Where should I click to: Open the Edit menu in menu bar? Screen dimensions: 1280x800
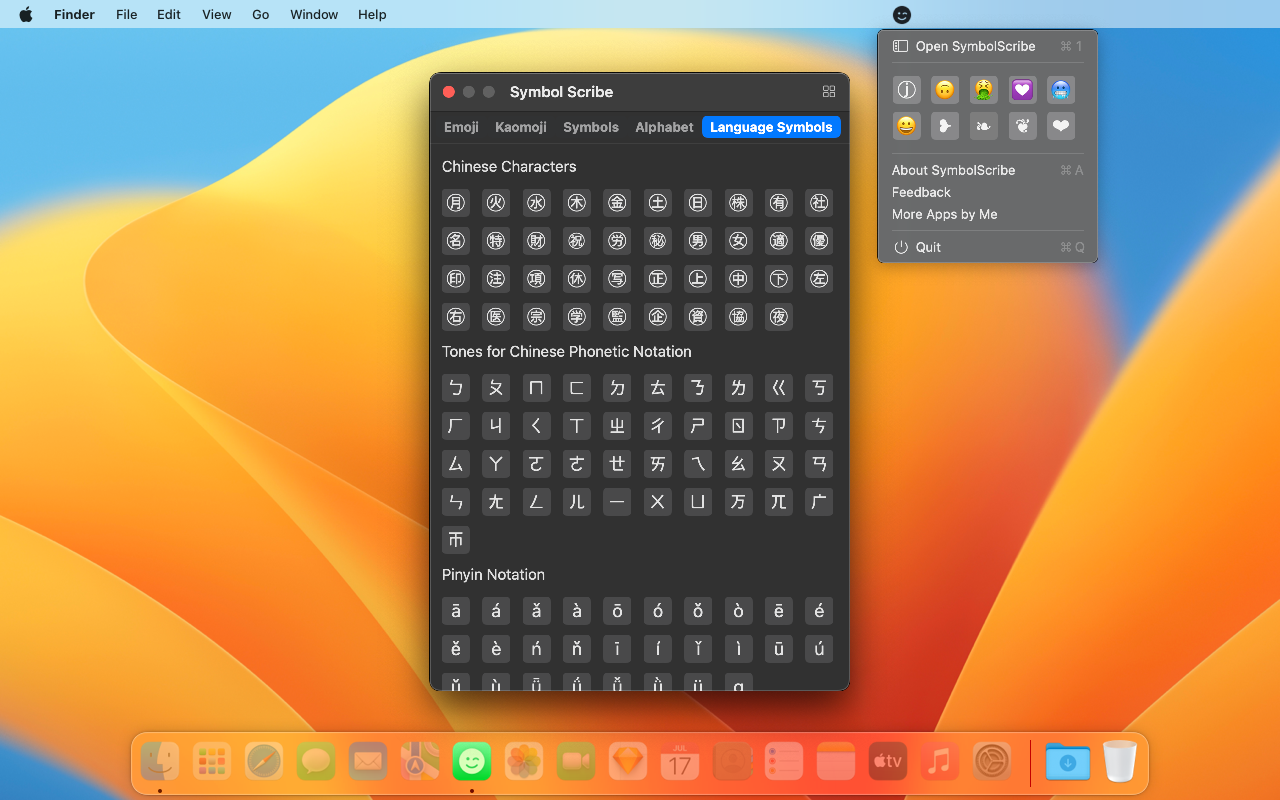click(169, 14)
